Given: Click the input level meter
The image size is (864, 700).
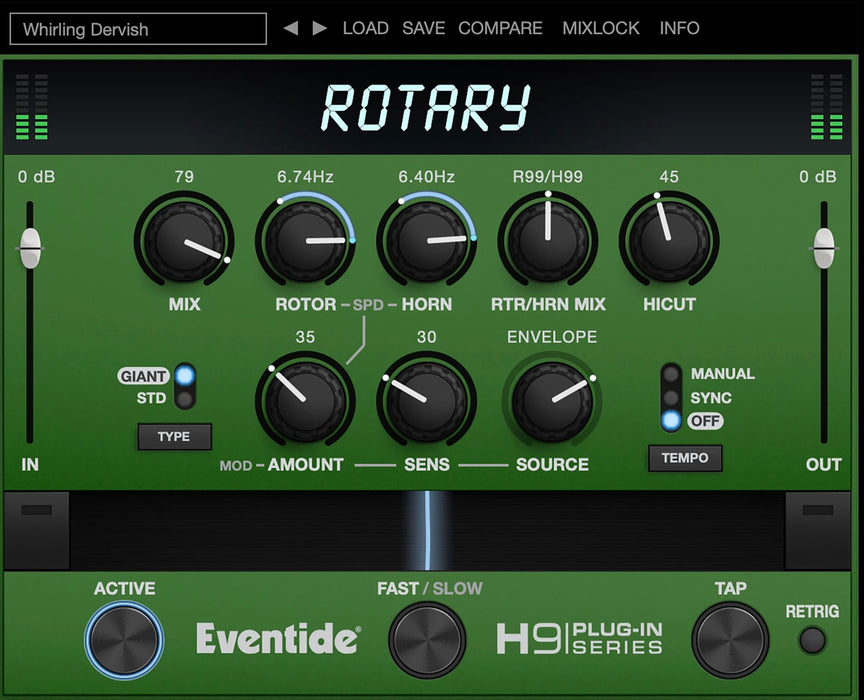Looking at the screenshot, I should (32, 106).
